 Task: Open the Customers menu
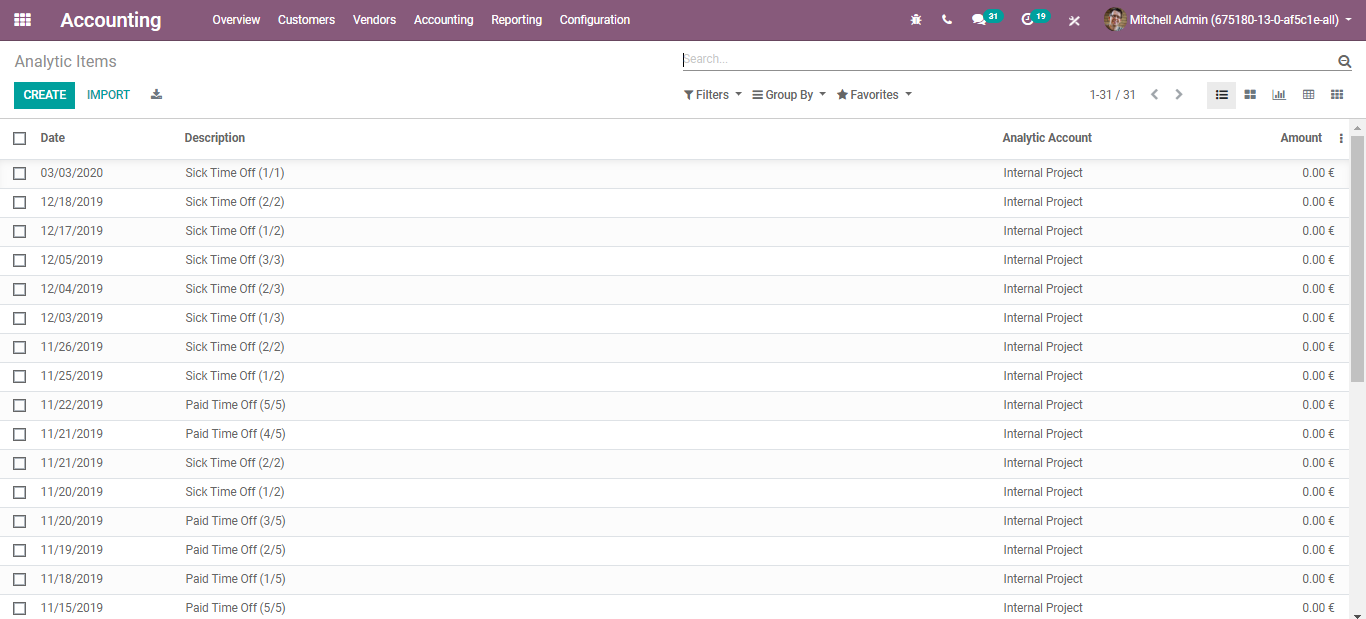306,20
